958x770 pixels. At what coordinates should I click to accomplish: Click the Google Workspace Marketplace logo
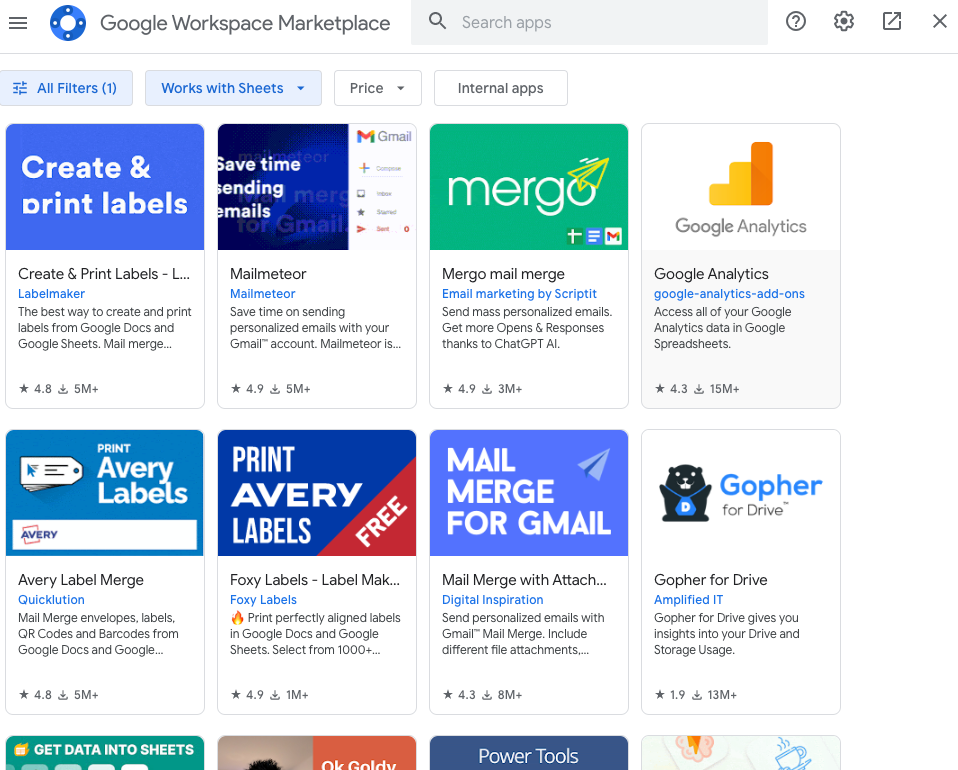coord(68,23)
